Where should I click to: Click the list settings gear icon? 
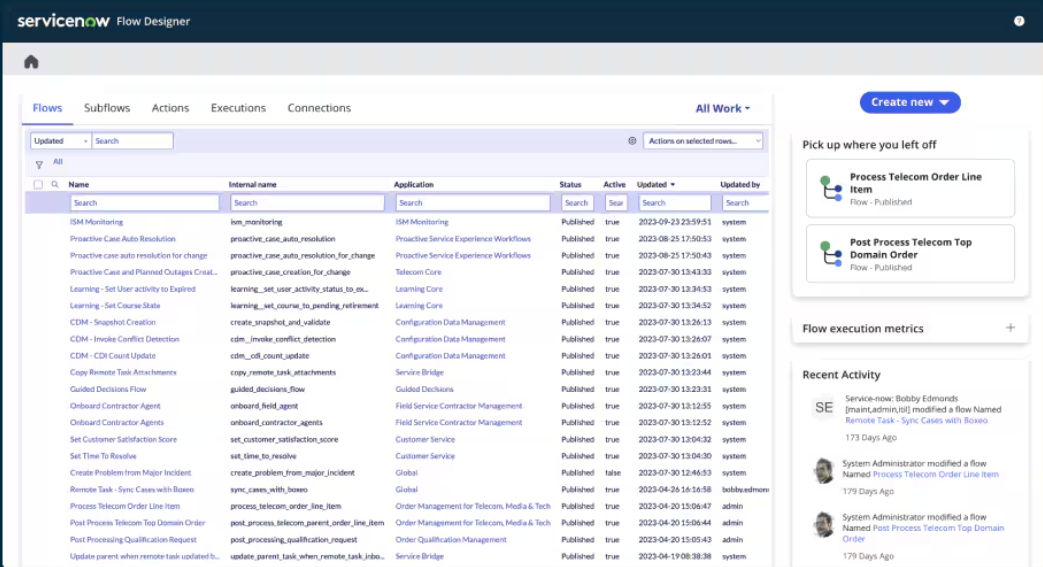(x=632, y=141)
